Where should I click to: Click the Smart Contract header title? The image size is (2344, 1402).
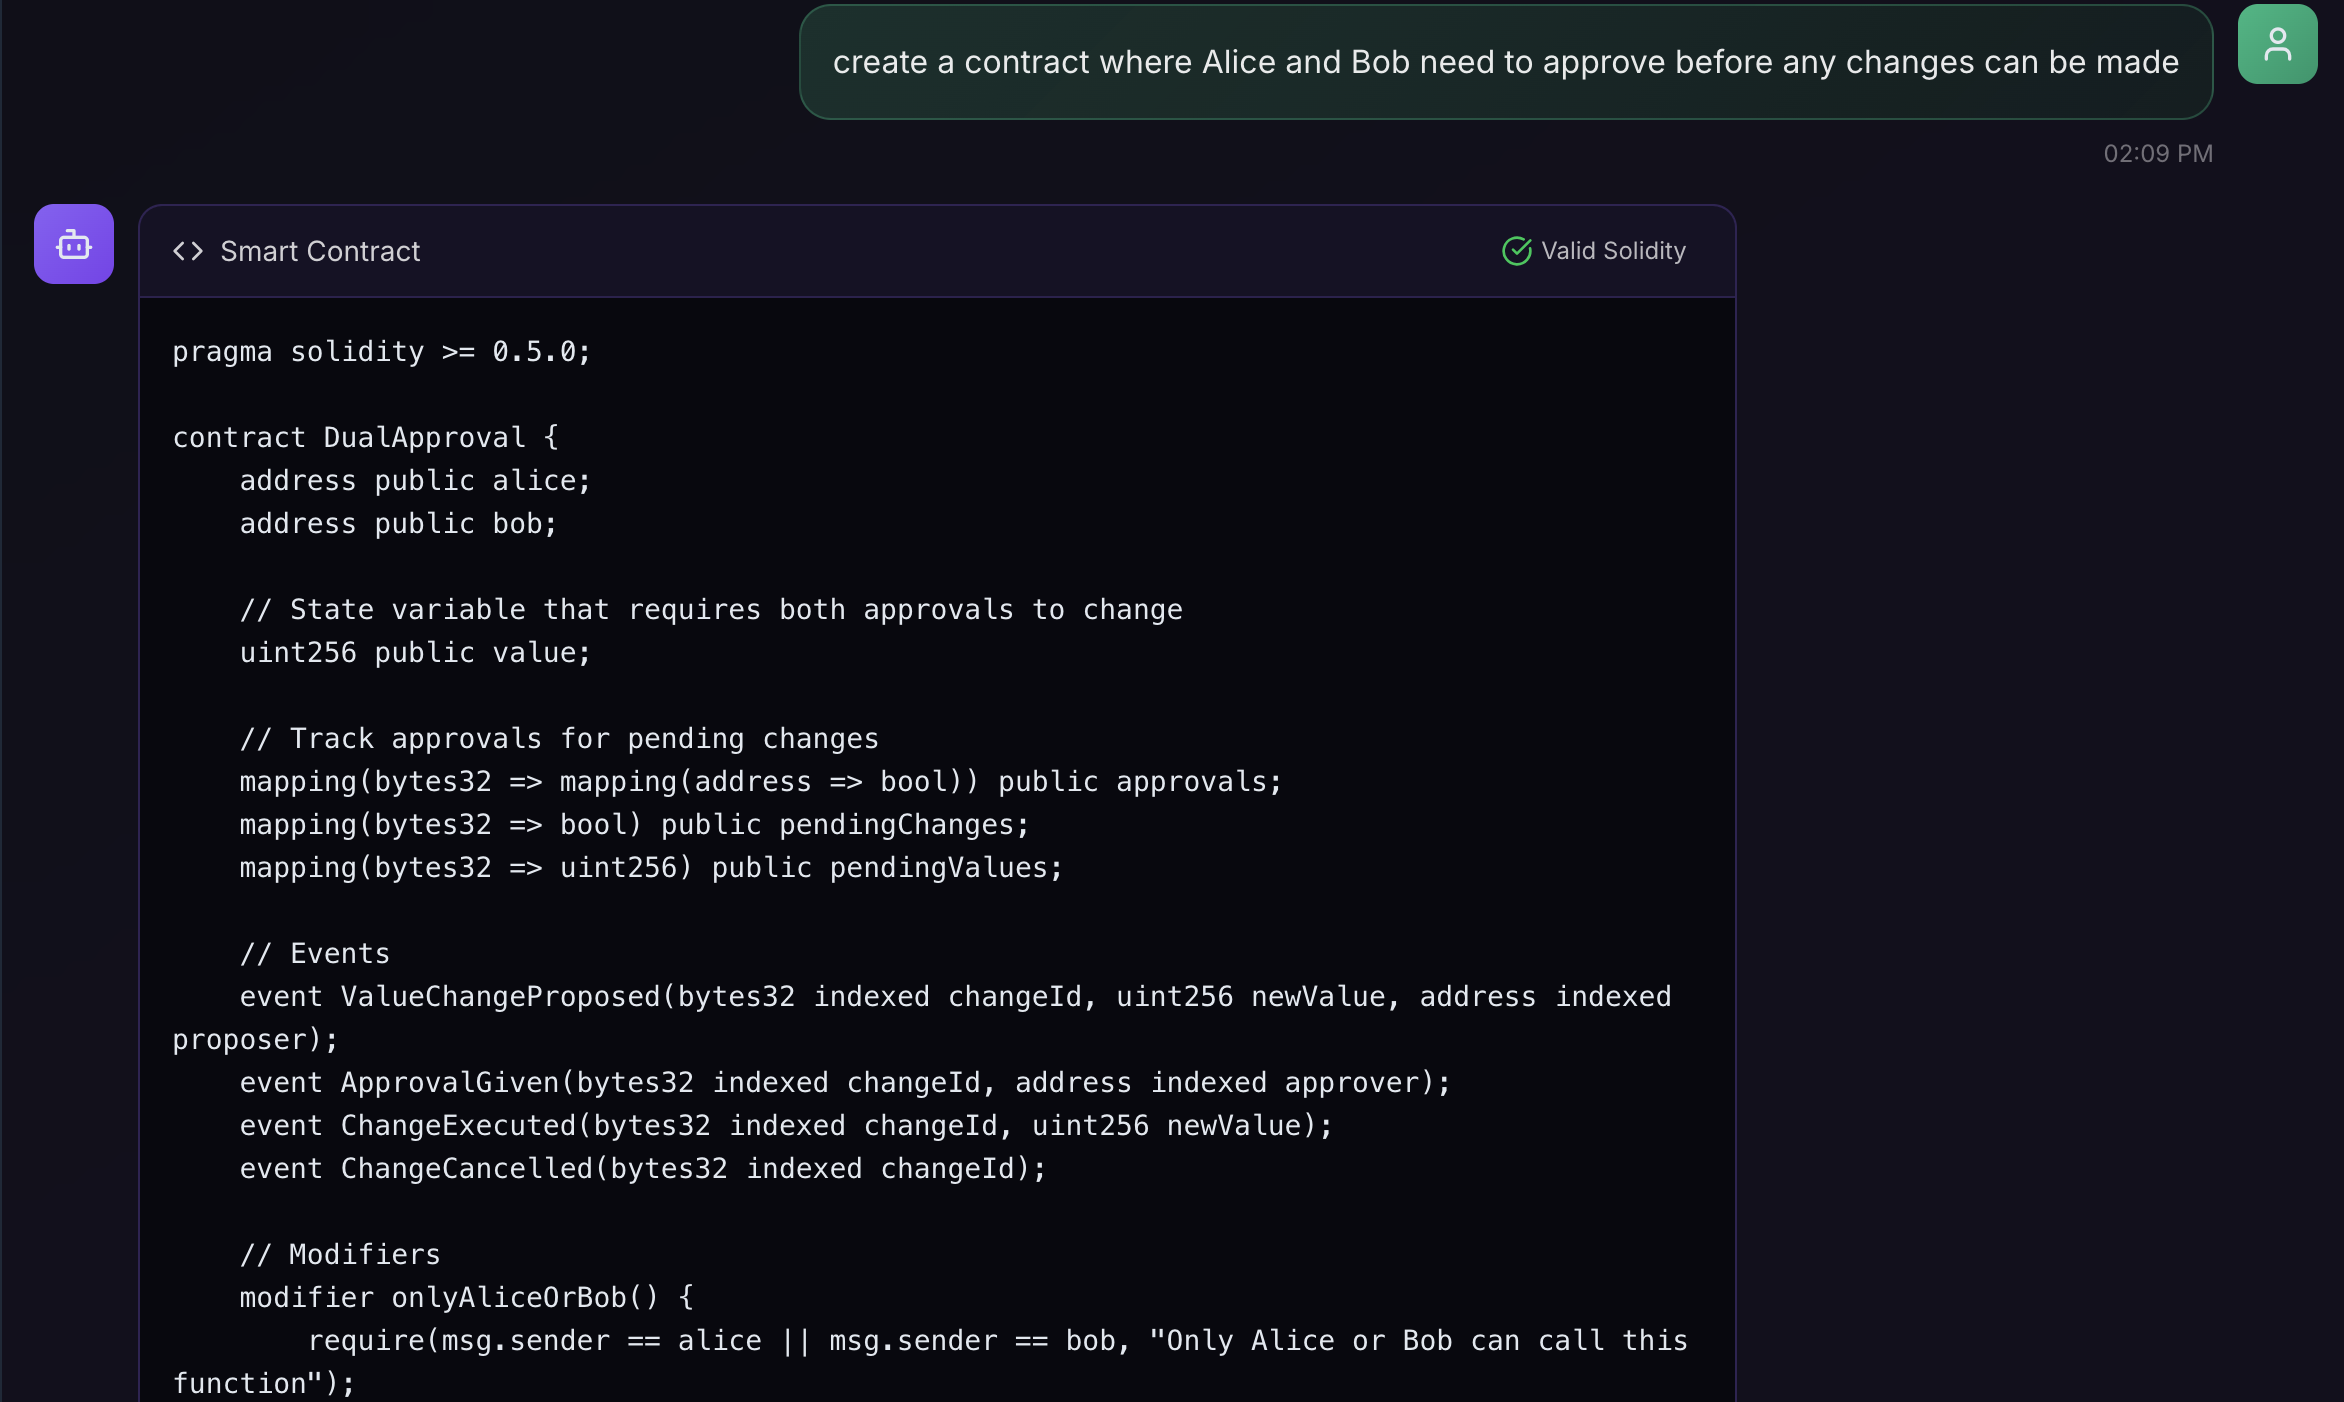[320, 251]
